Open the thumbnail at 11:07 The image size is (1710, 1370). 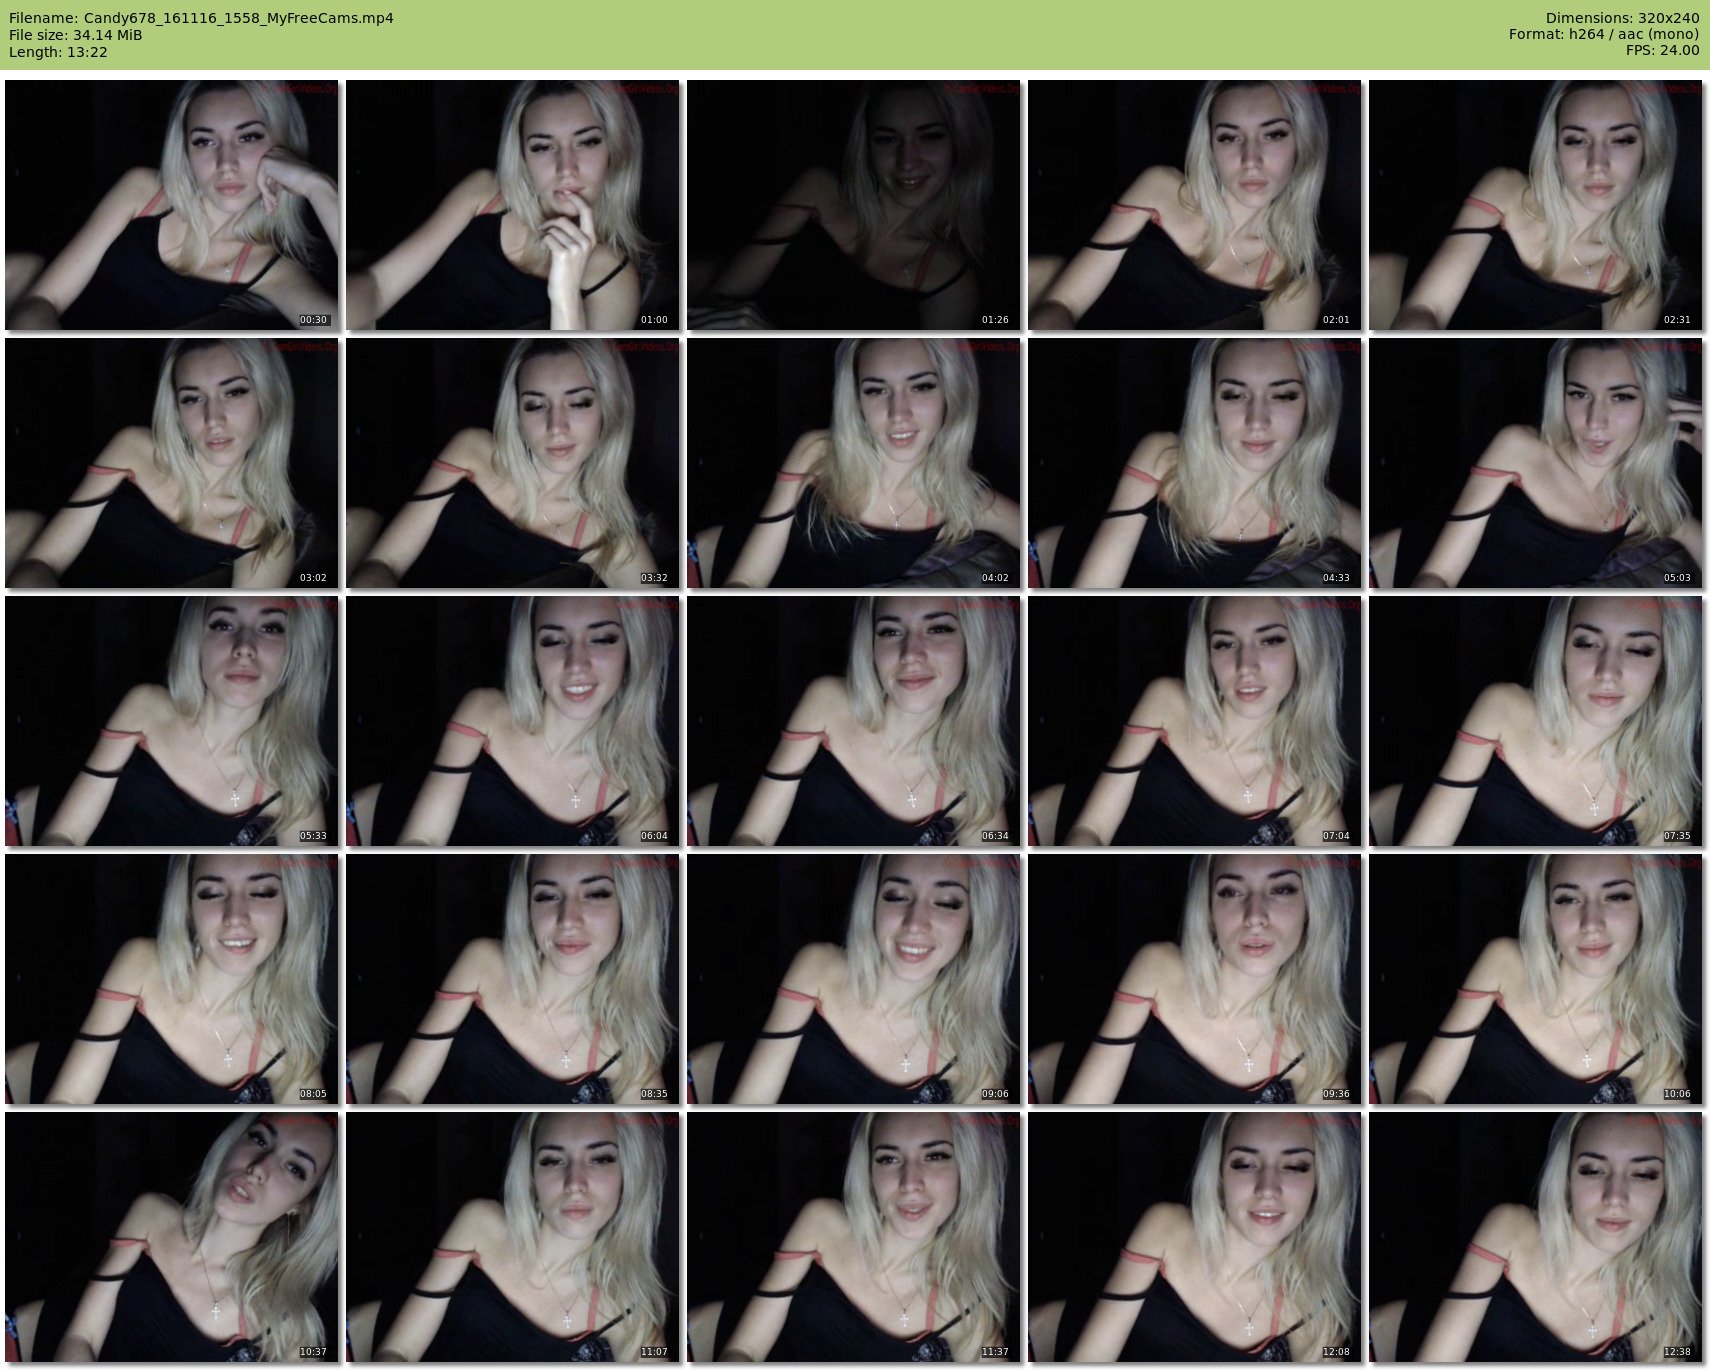(513, 1237)
